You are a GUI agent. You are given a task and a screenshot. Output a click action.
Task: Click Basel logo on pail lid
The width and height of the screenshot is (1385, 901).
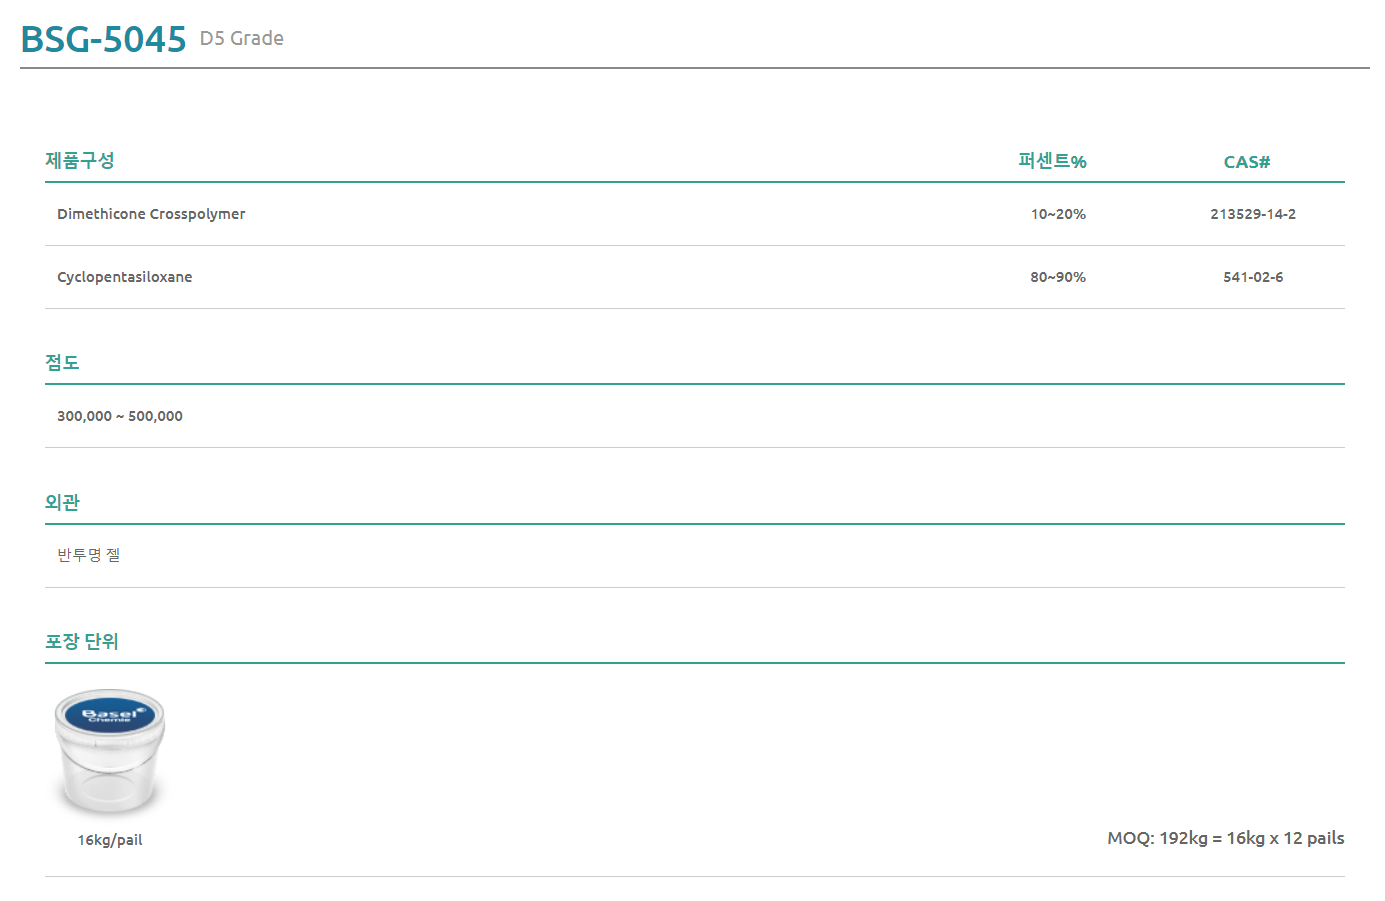pos(110,715)
